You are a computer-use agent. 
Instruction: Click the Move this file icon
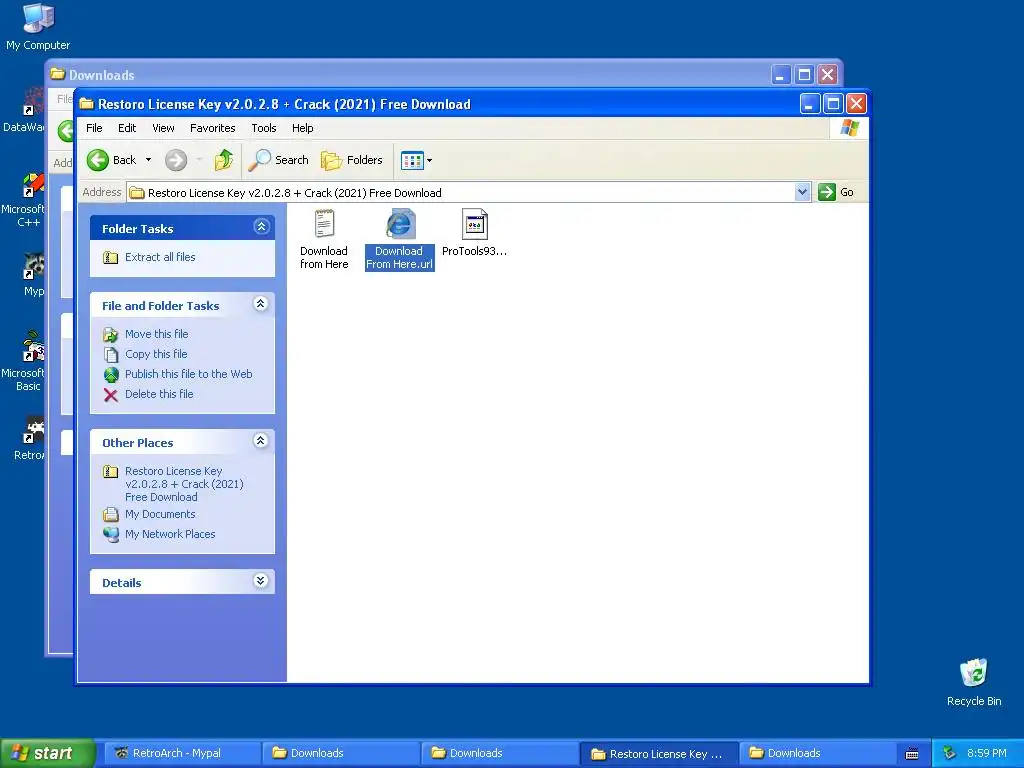[111, 334]
